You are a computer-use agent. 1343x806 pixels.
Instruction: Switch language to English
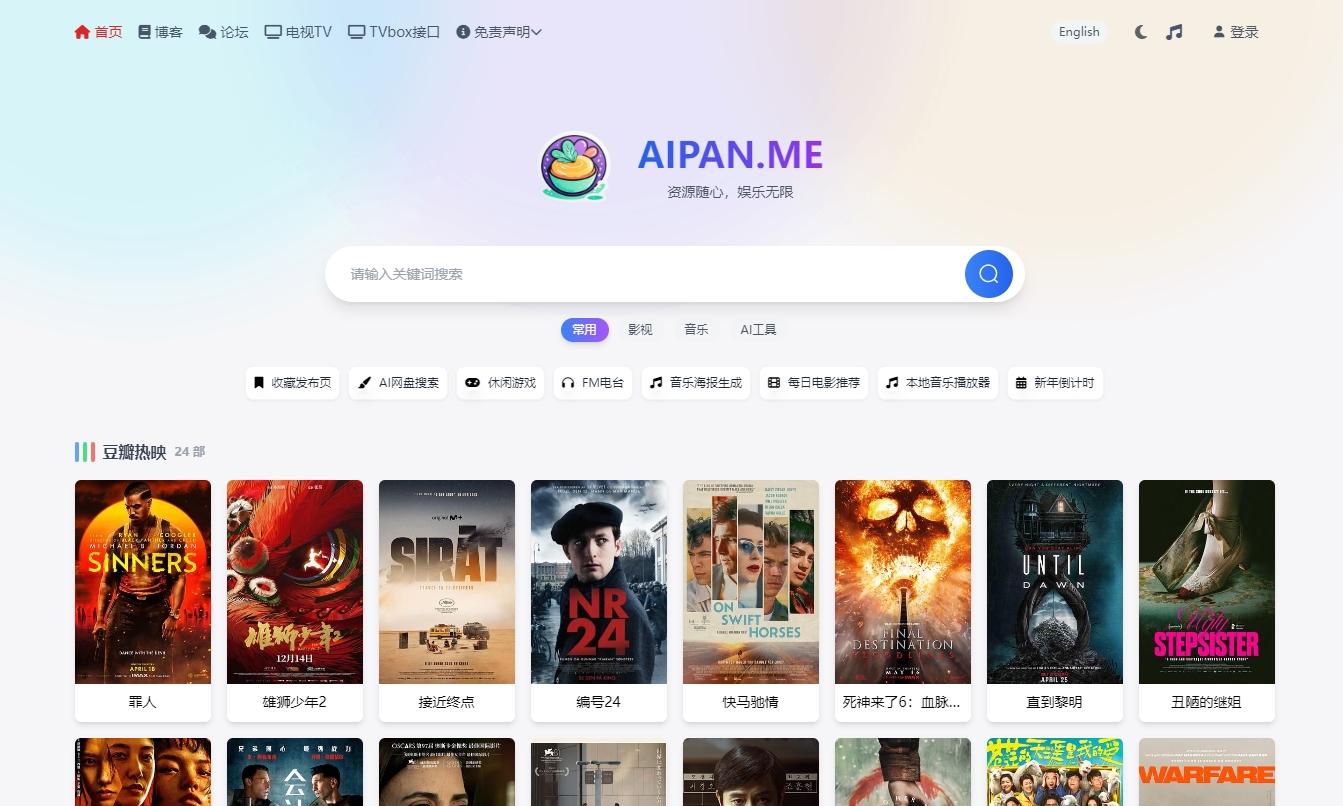(1079, 32)
